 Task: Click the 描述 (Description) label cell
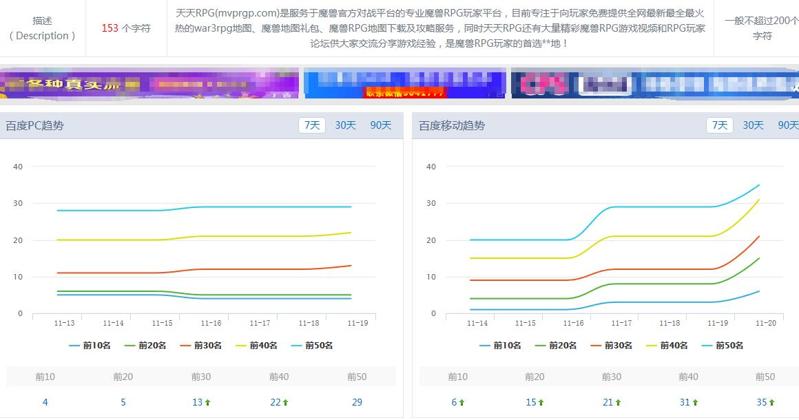point(42,28)
